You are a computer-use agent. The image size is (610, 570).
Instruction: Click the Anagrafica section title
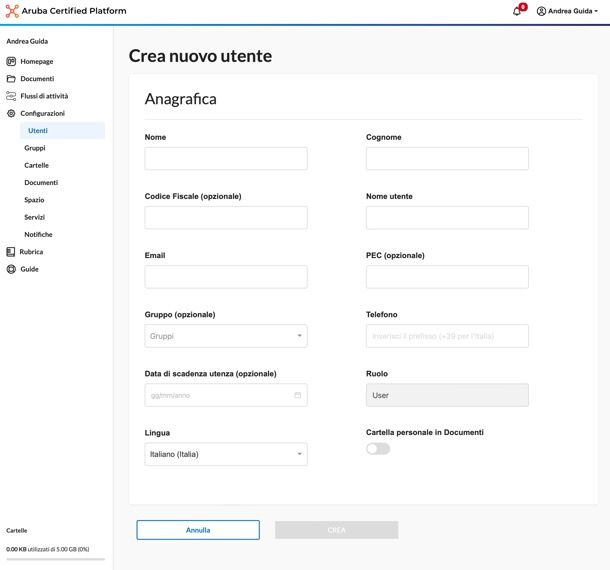(181, 99)
